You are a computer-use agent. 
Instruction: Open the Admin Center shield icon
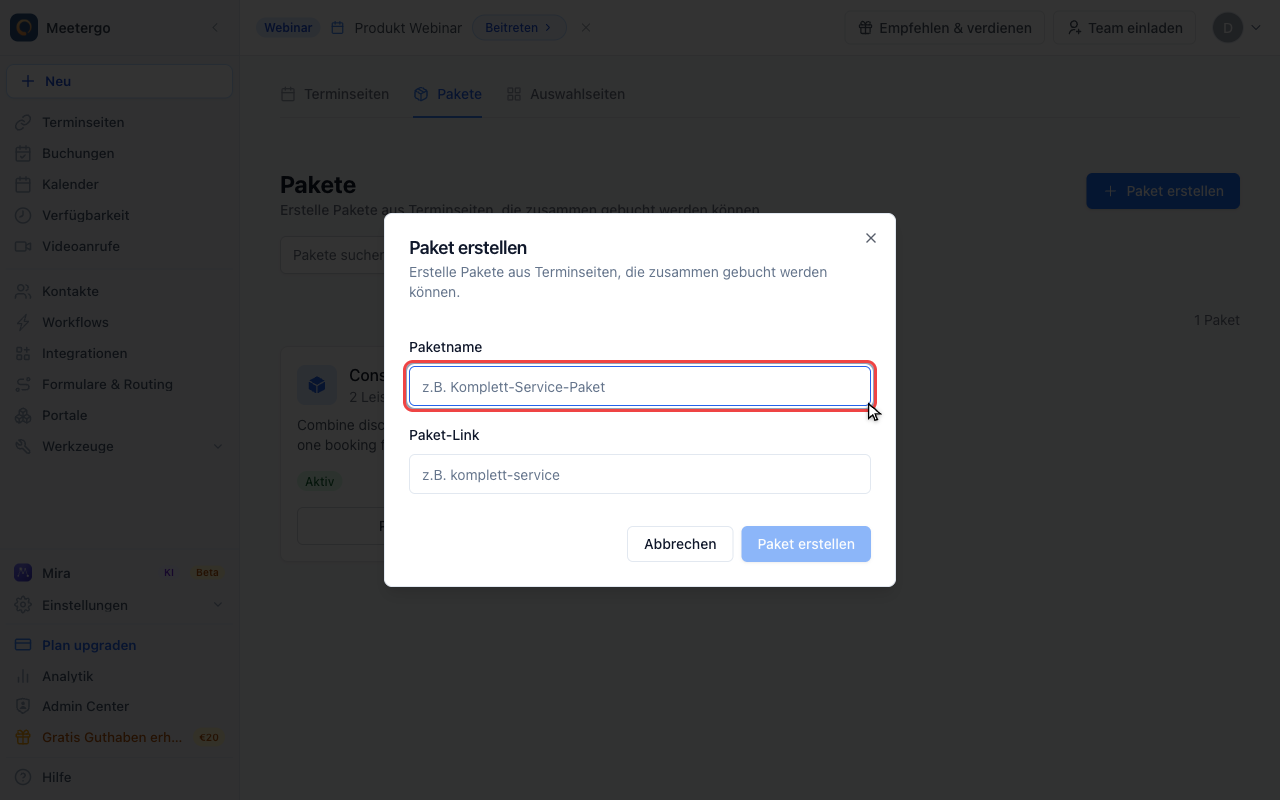coord(23,706)
